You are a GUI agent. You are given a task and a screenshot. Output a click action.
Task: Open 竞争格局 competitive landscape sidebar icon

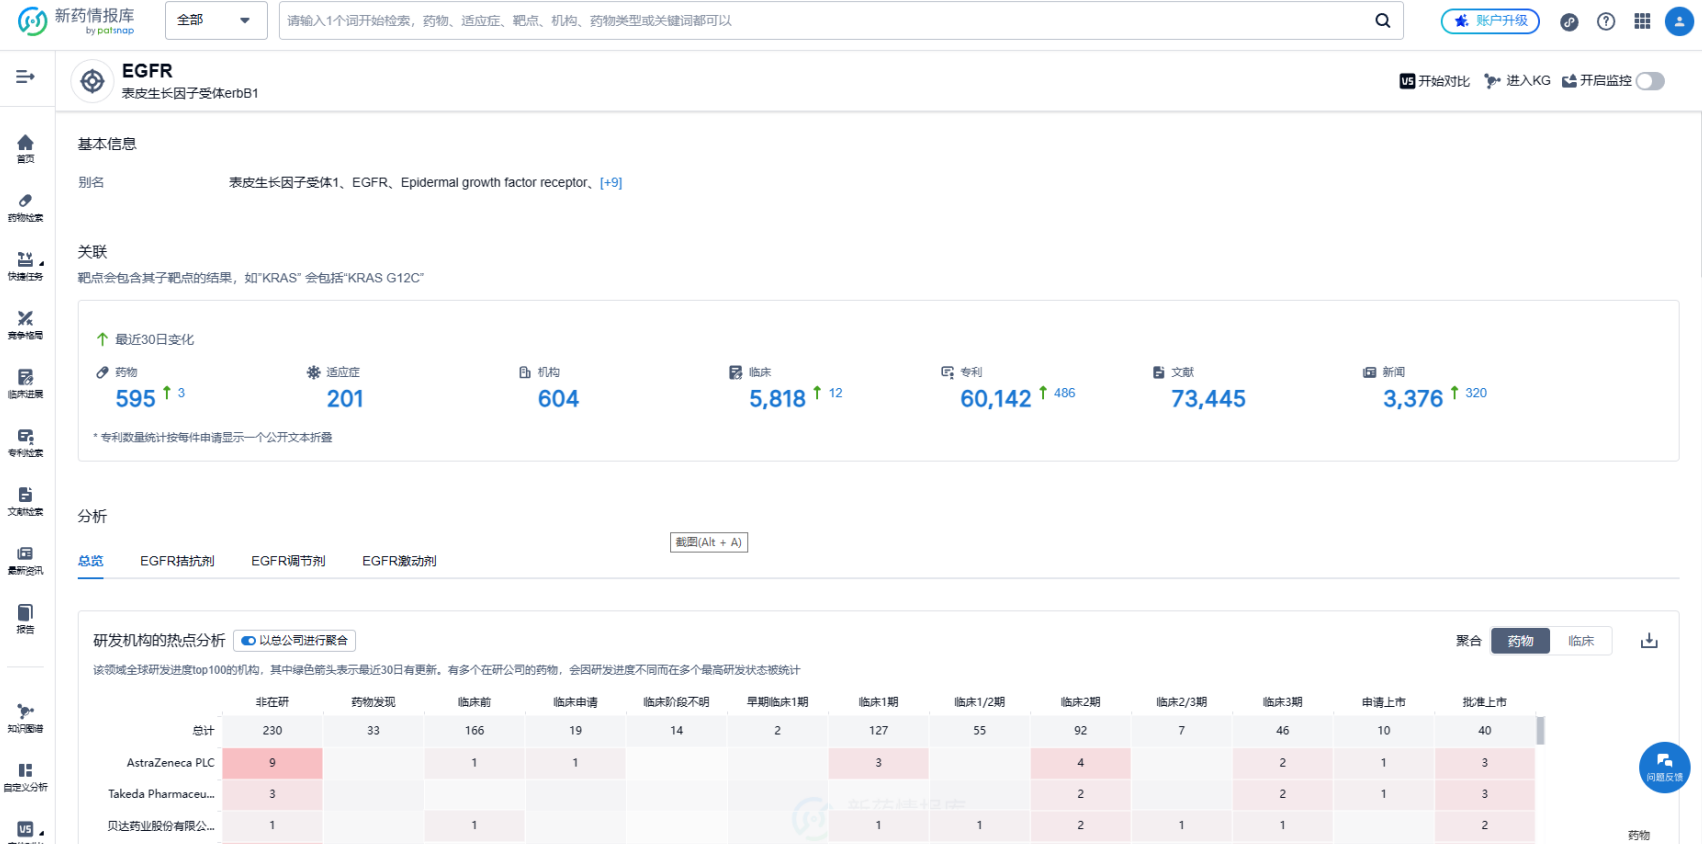coord(25,324)
